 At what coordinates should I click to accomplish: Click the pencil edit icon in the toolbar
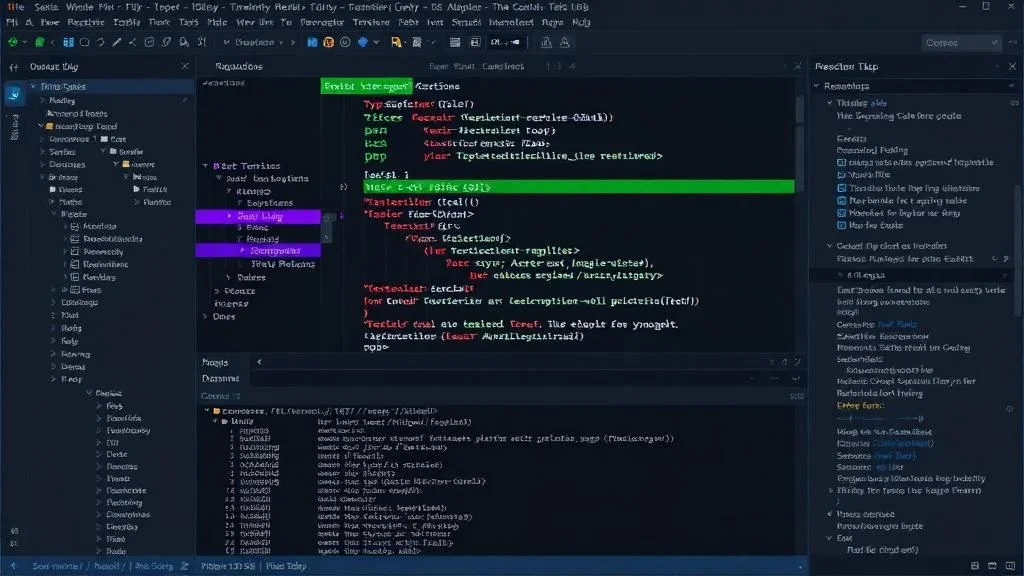(x=116, y=42)
